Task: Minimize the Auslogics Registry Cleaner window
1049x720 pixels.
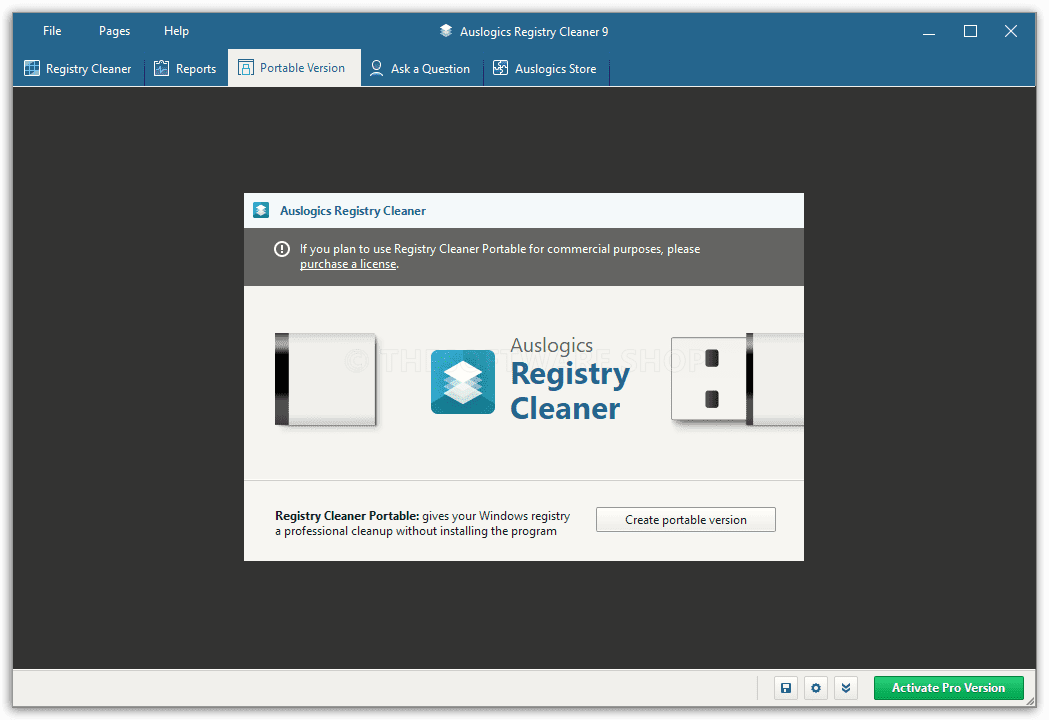Action: (x=929, y=31)
